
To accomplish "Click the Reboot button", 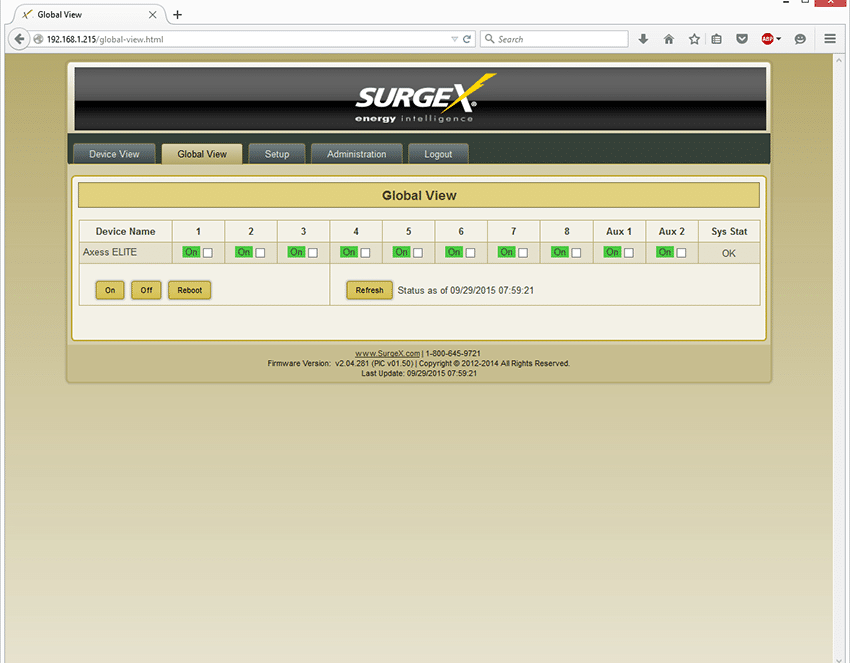I will 190,290.
